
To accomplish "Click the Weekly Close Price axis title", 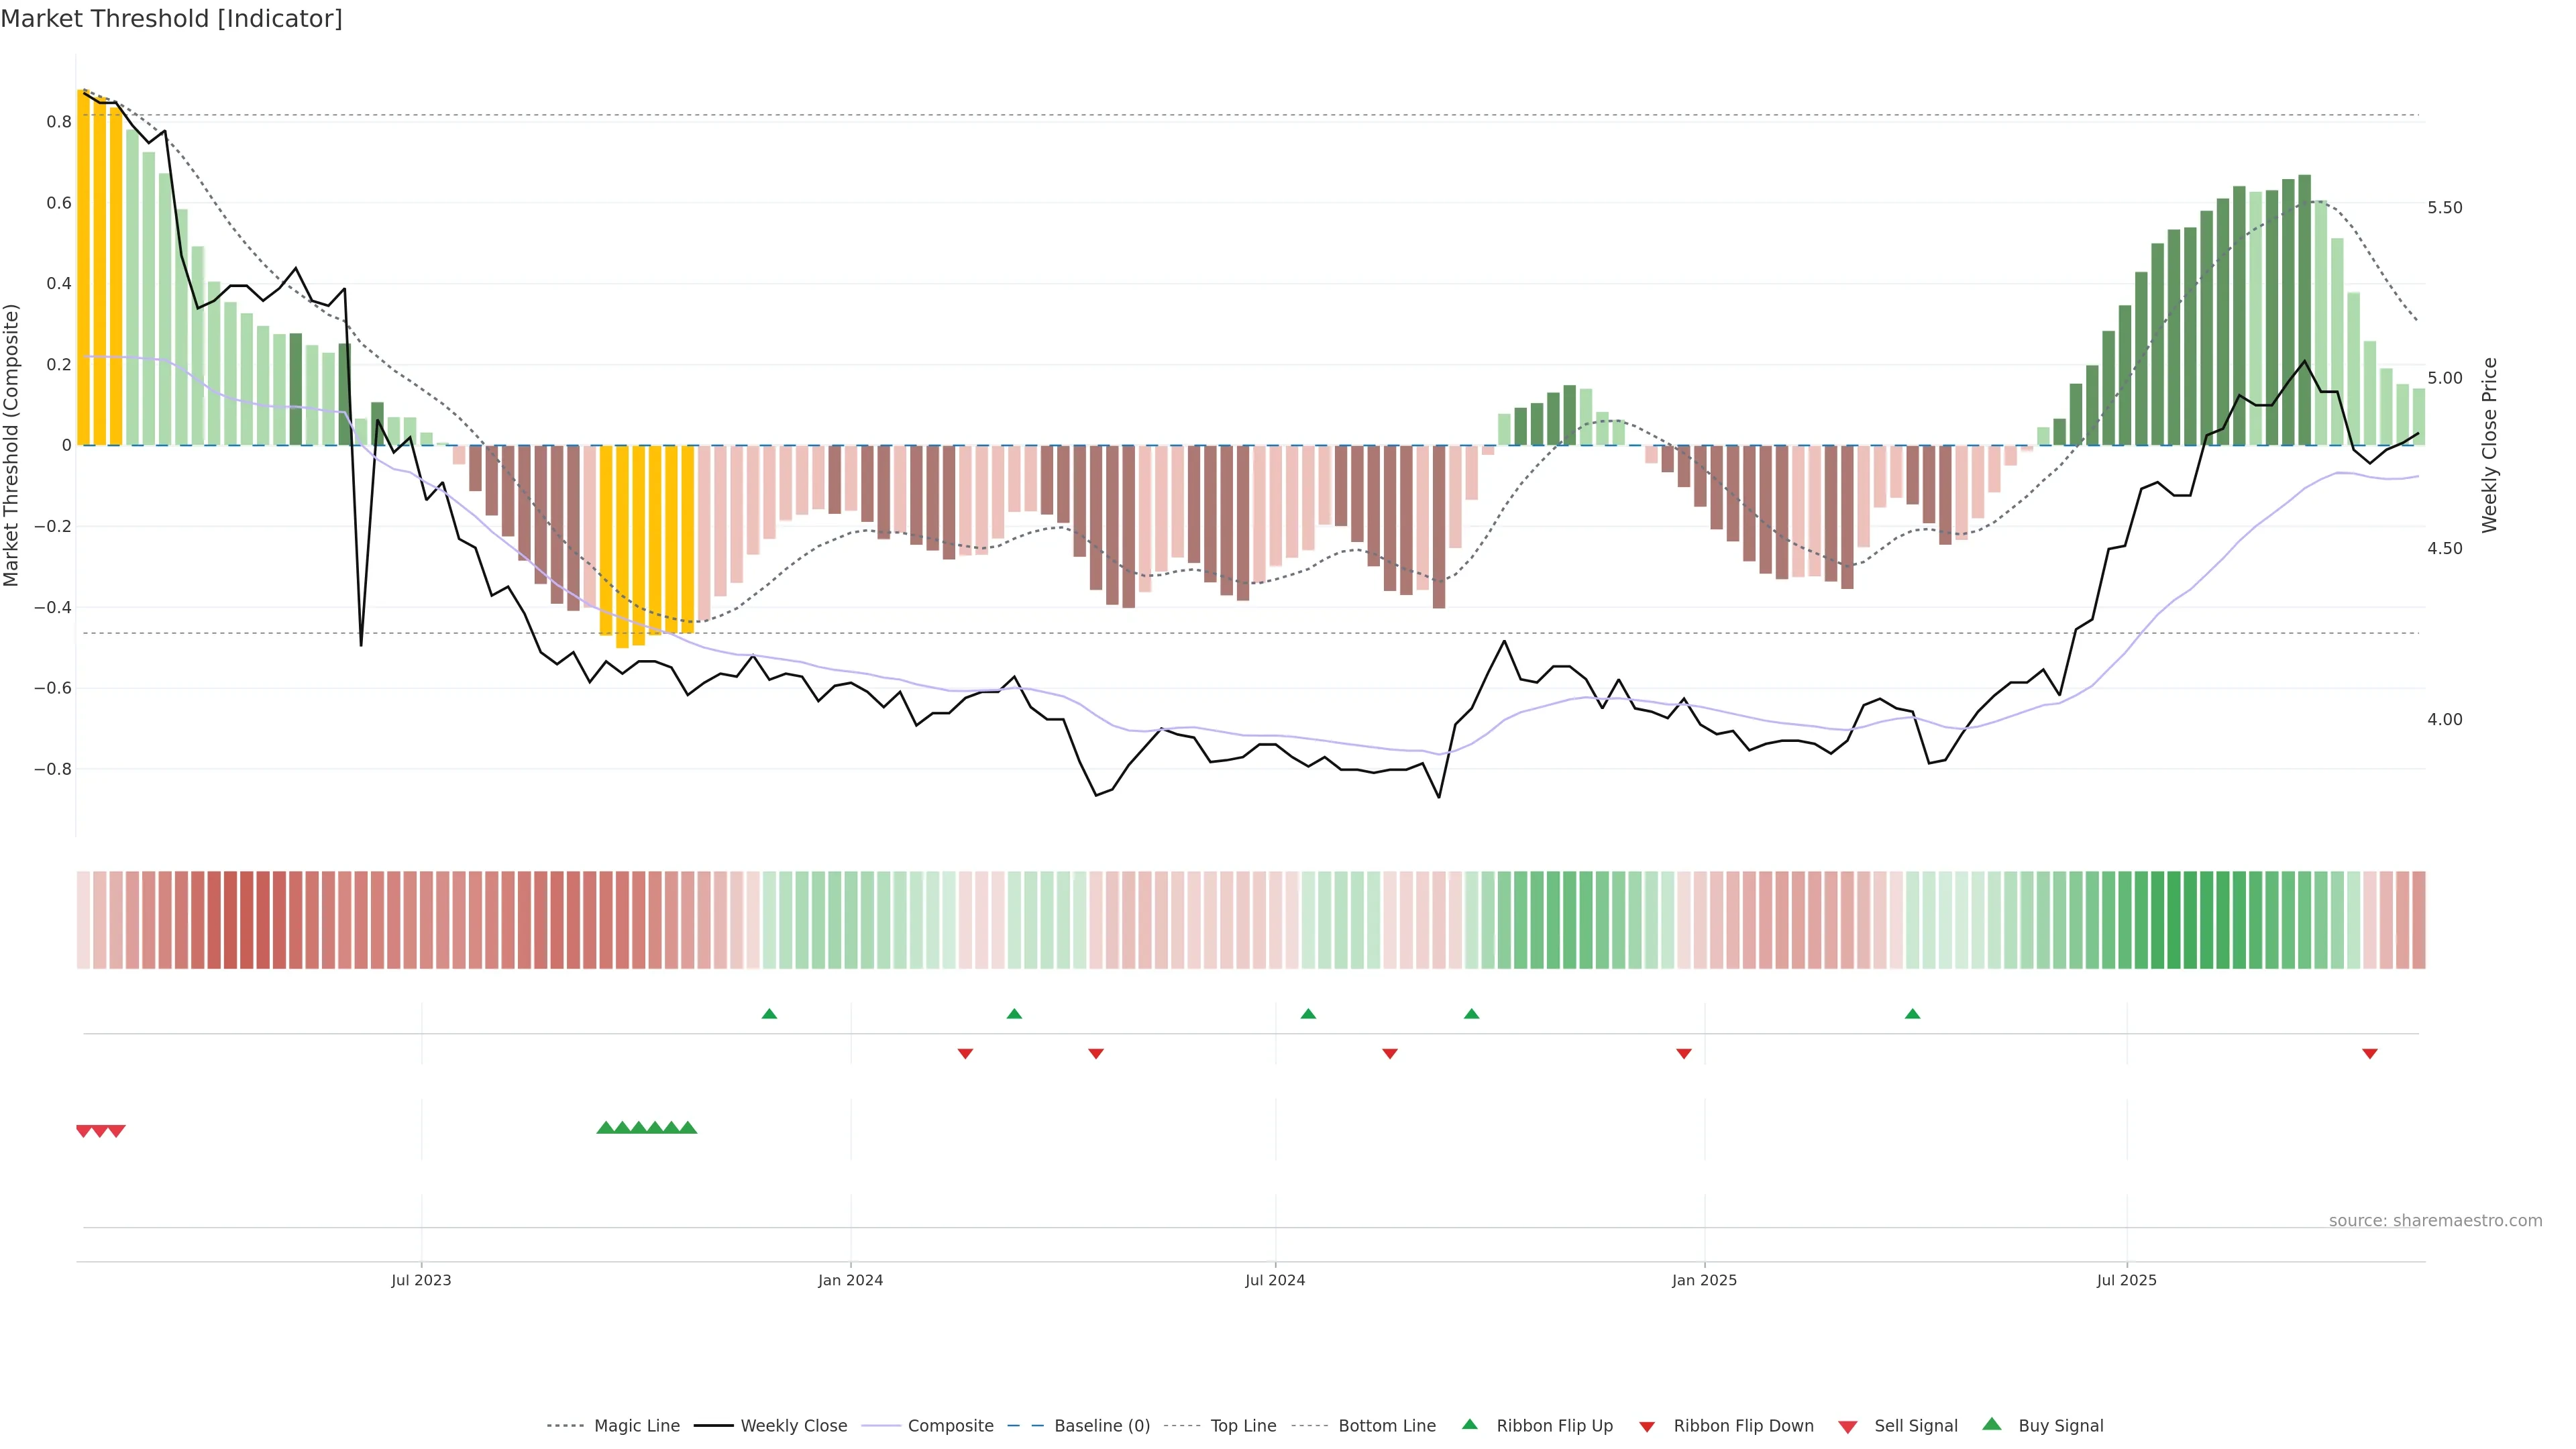I will coord(2489,445).
